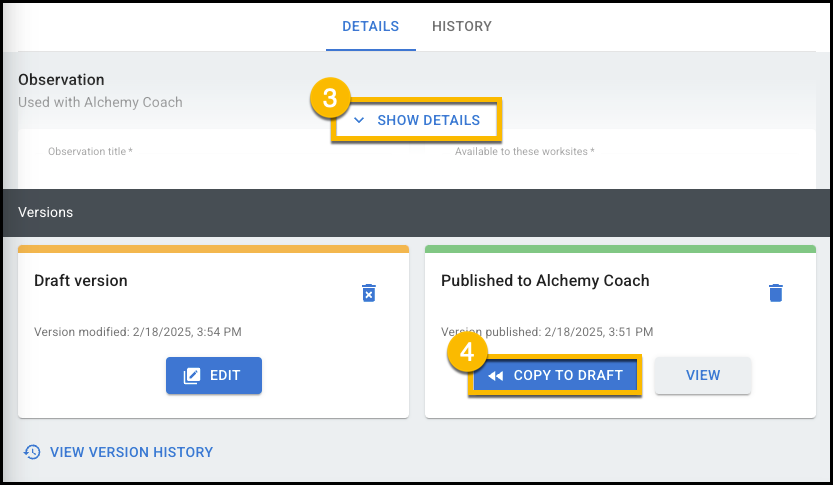Click the pencil icon on Edit button

[191, 376]
